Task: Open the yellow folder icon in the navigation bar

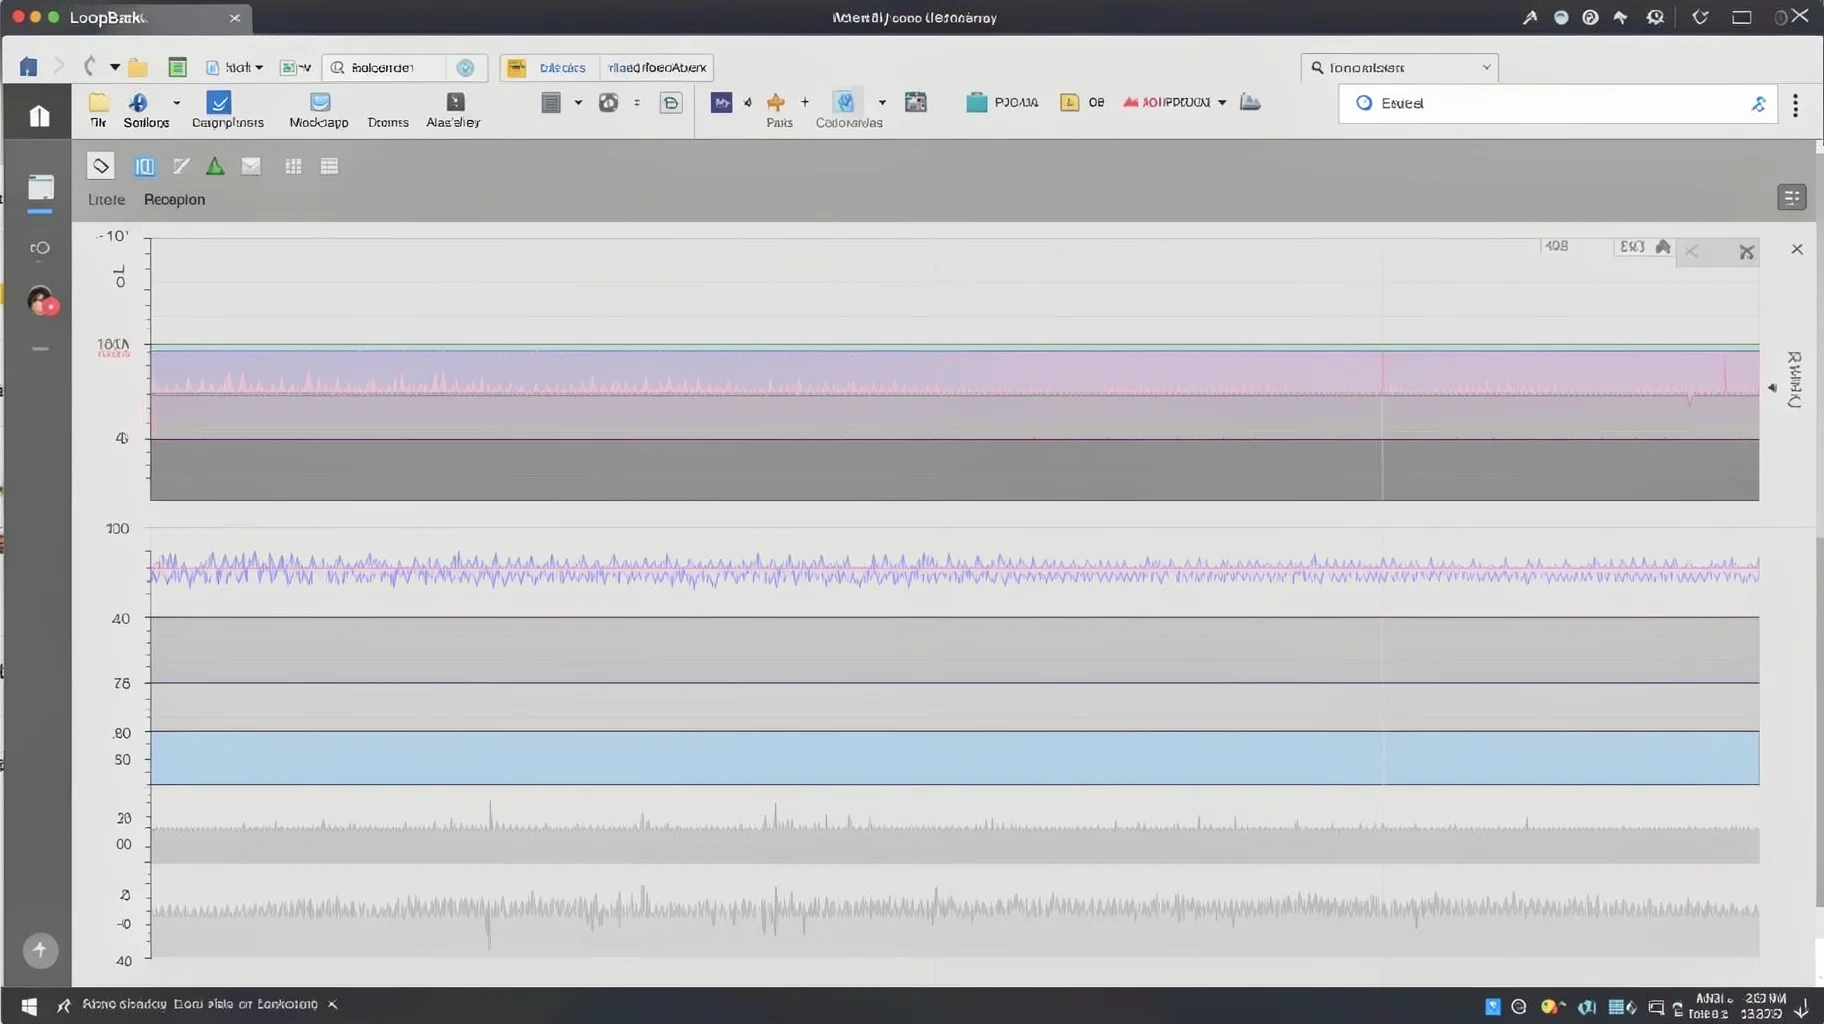Action: [138, 68]
